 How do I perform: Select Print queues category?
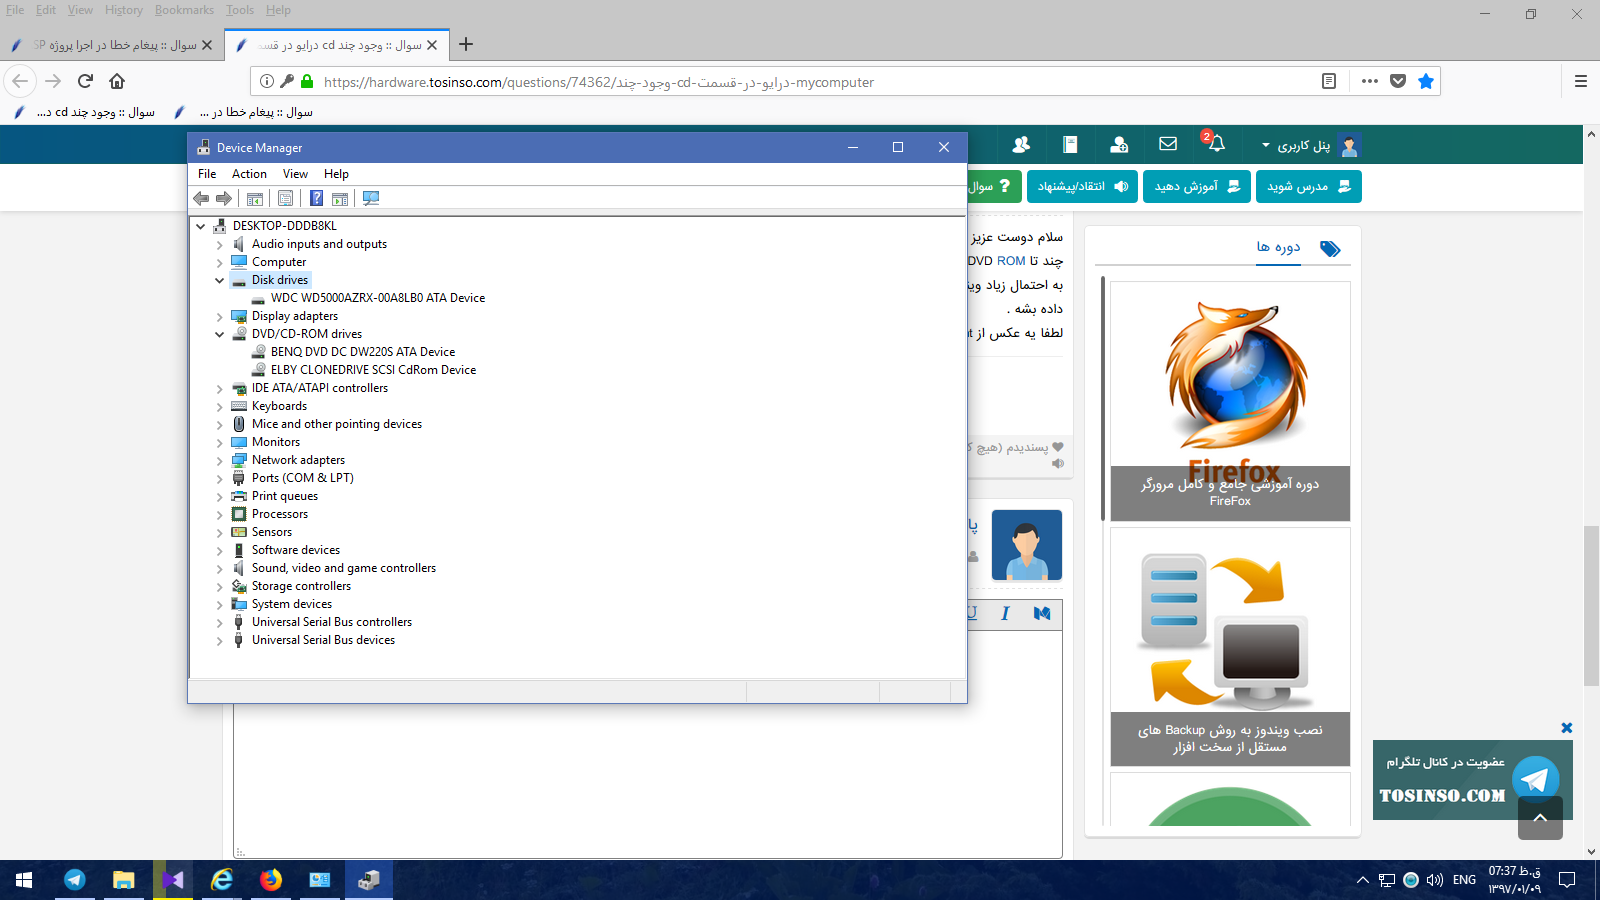point(284,496)
